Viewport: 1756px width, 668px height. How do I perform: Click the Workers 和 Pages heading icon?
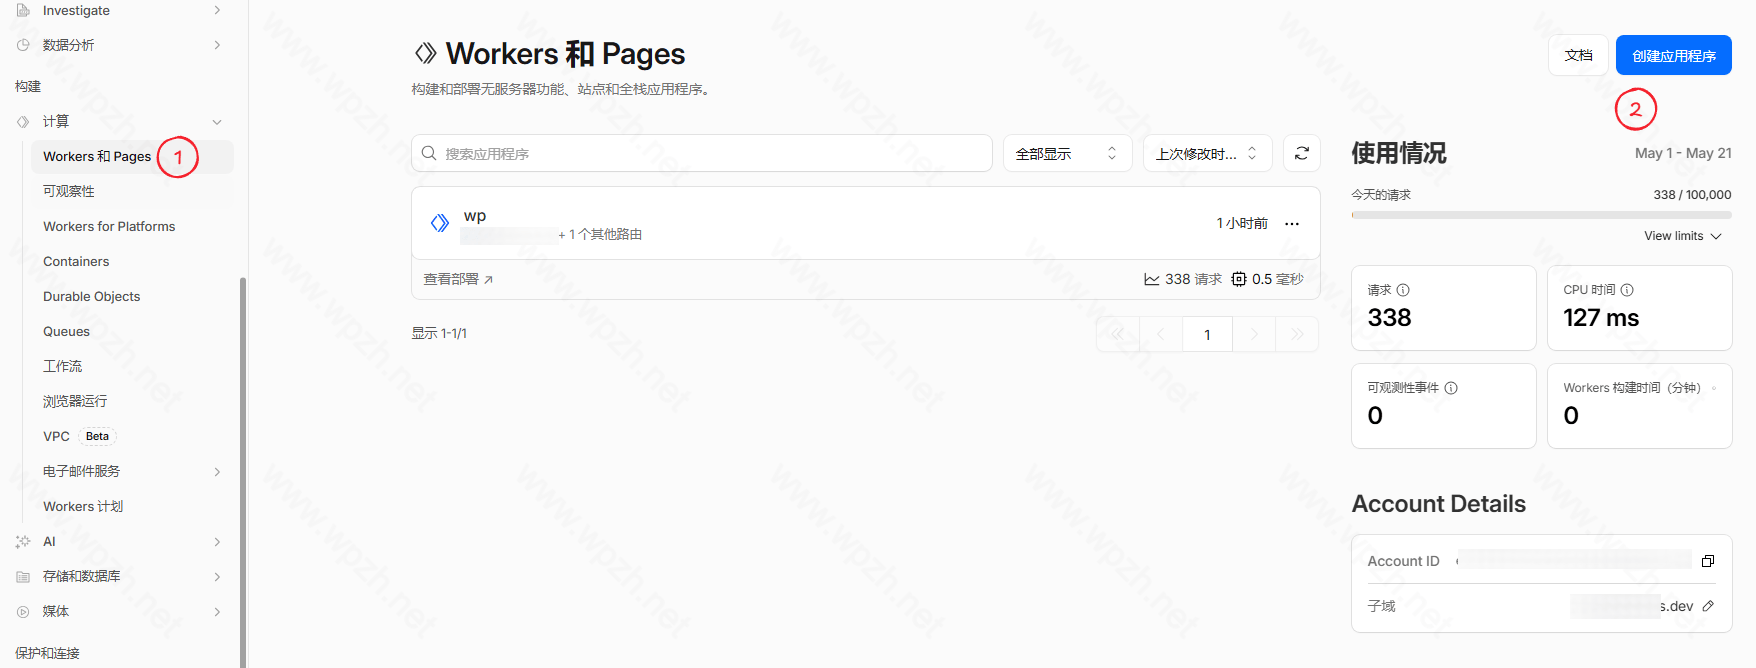426,53
